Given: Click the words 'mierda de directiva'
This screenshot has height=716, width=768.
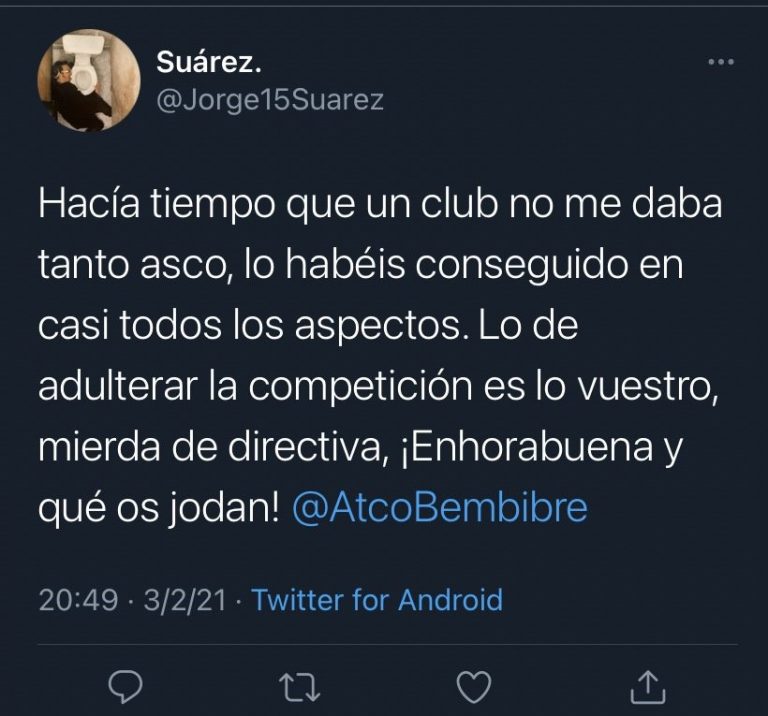Looking at the screenshot, I should 210,447.
